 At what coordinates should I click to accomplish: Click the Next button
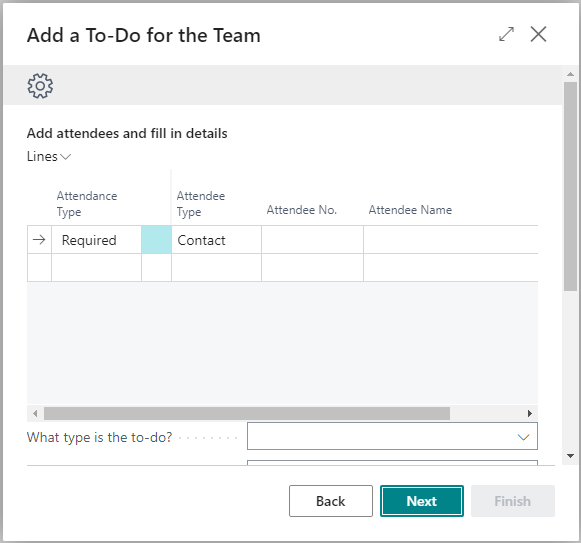click(422, 501)
